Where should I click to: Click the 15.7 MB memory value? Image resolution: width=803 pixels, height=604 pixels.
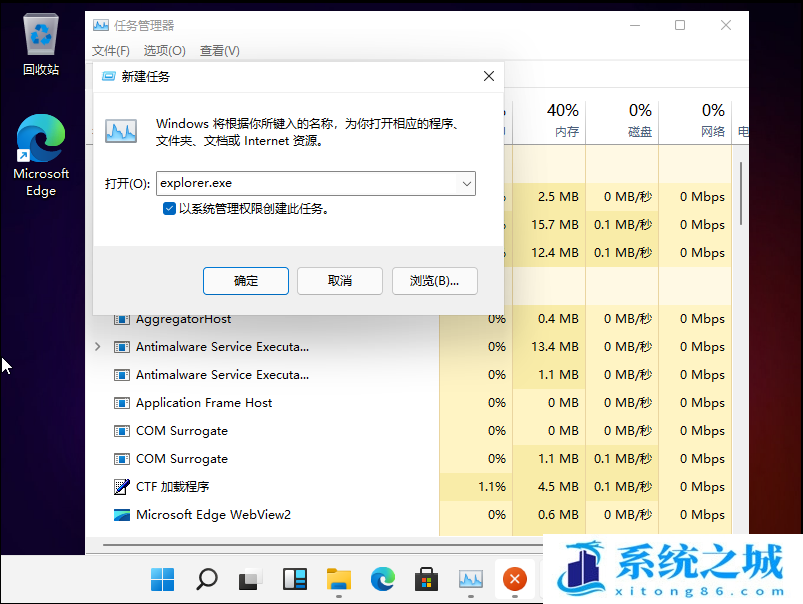pos(555,225)
